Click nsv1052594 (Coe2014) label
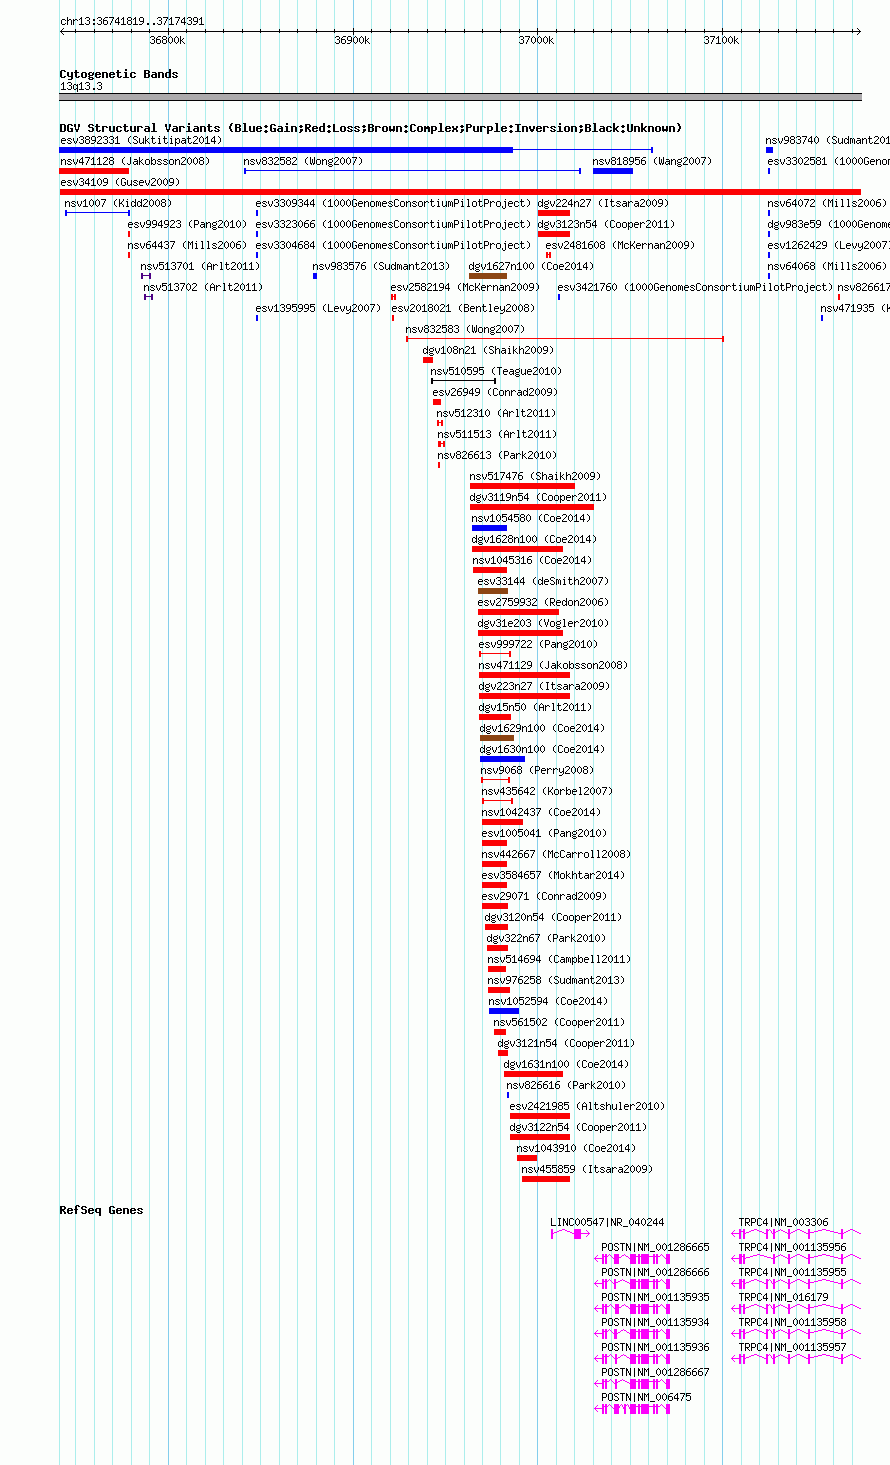This screenshot has height=1465, width=890. click(548, 1002)
